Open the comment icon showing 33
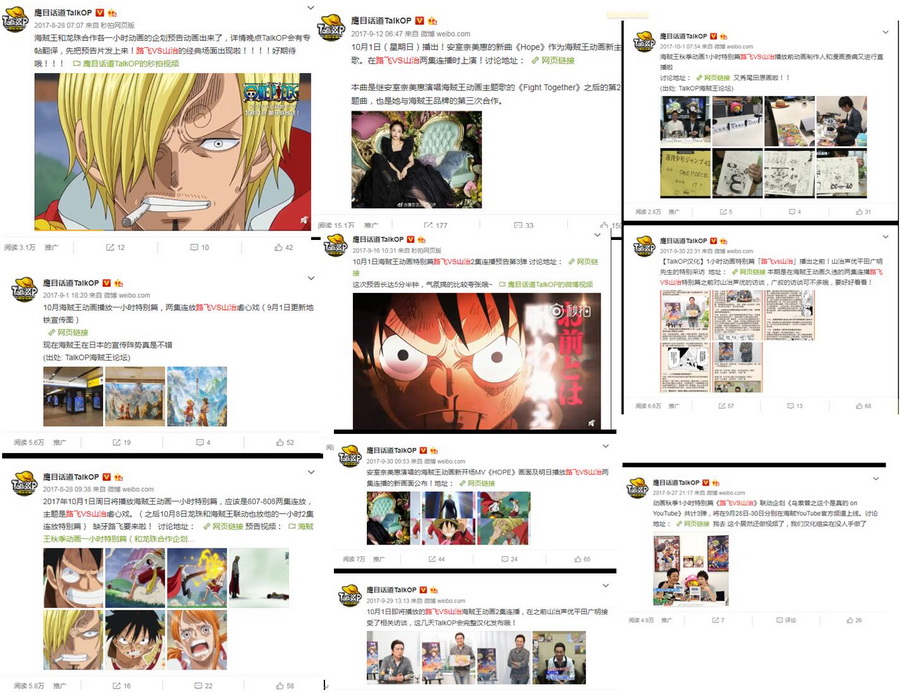The image size is (900, 692). click(523, 225)
